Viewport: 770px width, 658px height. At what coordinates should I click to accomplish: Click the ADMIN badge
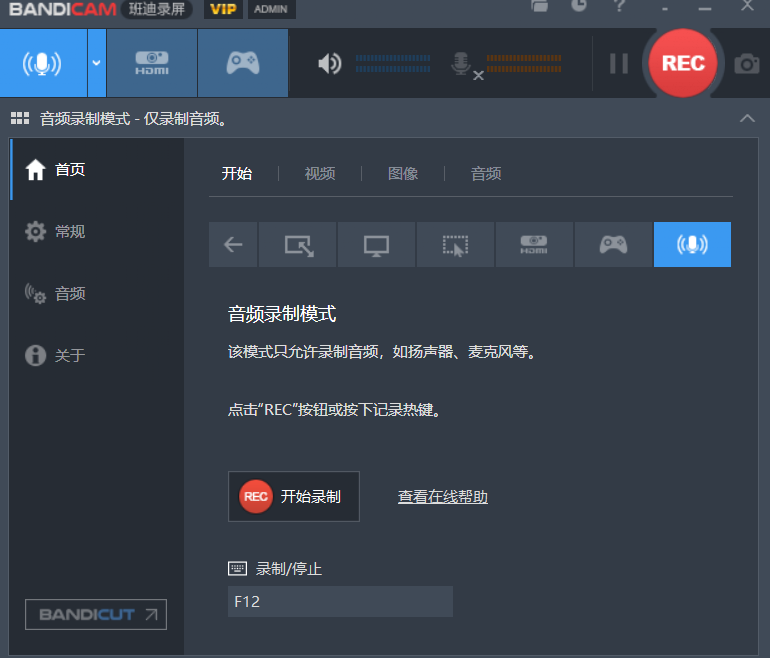coord(271,9)
